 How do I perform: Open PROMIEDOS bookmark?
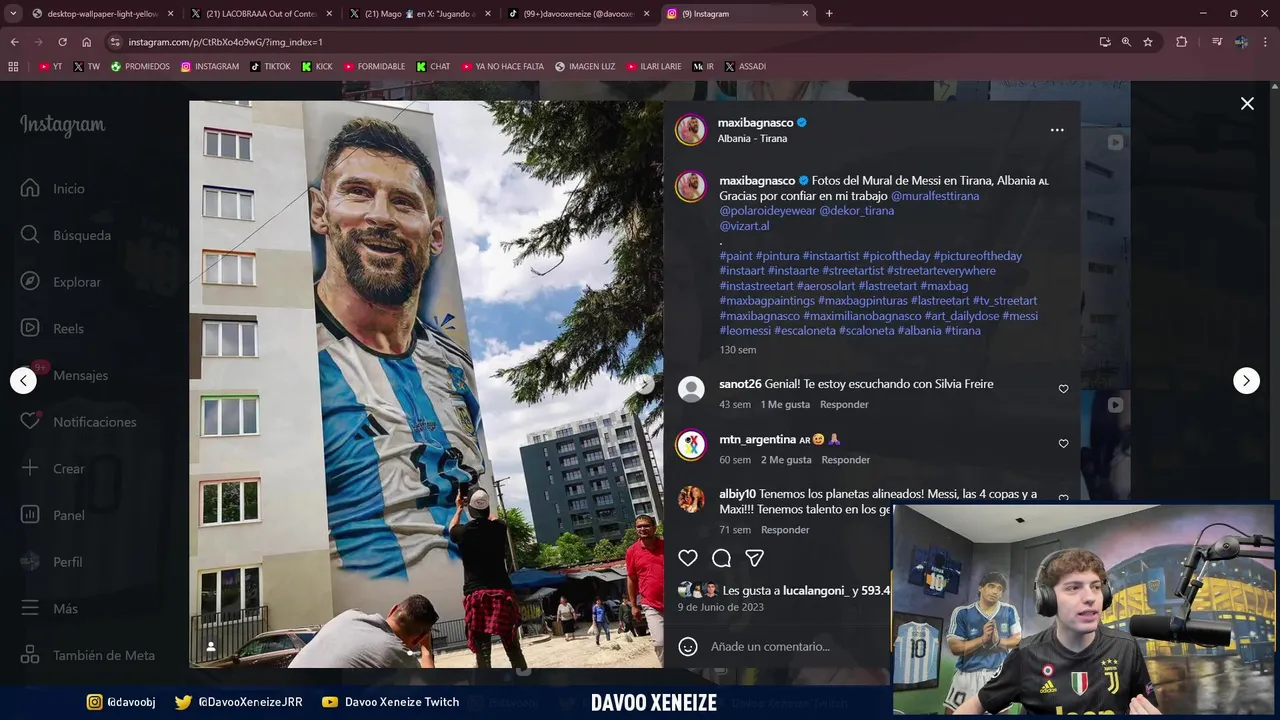coord(140,66)
